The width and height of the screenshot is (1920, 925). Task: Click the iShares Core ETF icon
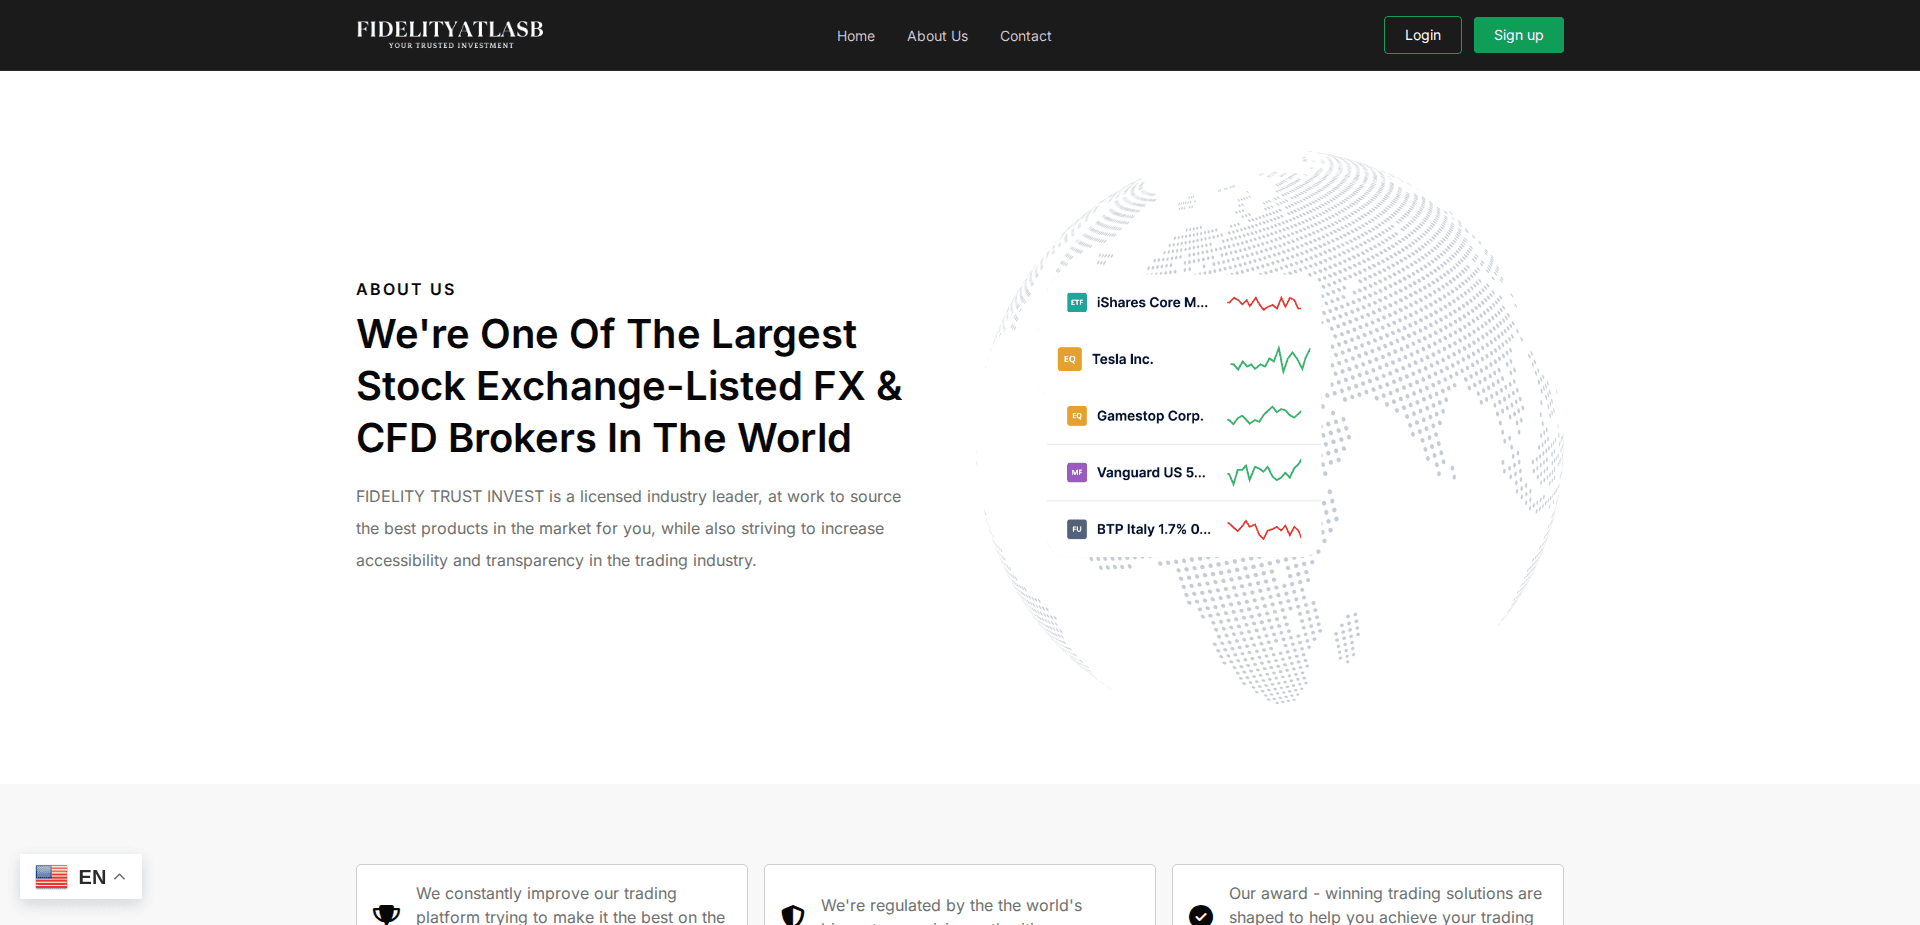tap(1077, 302)
